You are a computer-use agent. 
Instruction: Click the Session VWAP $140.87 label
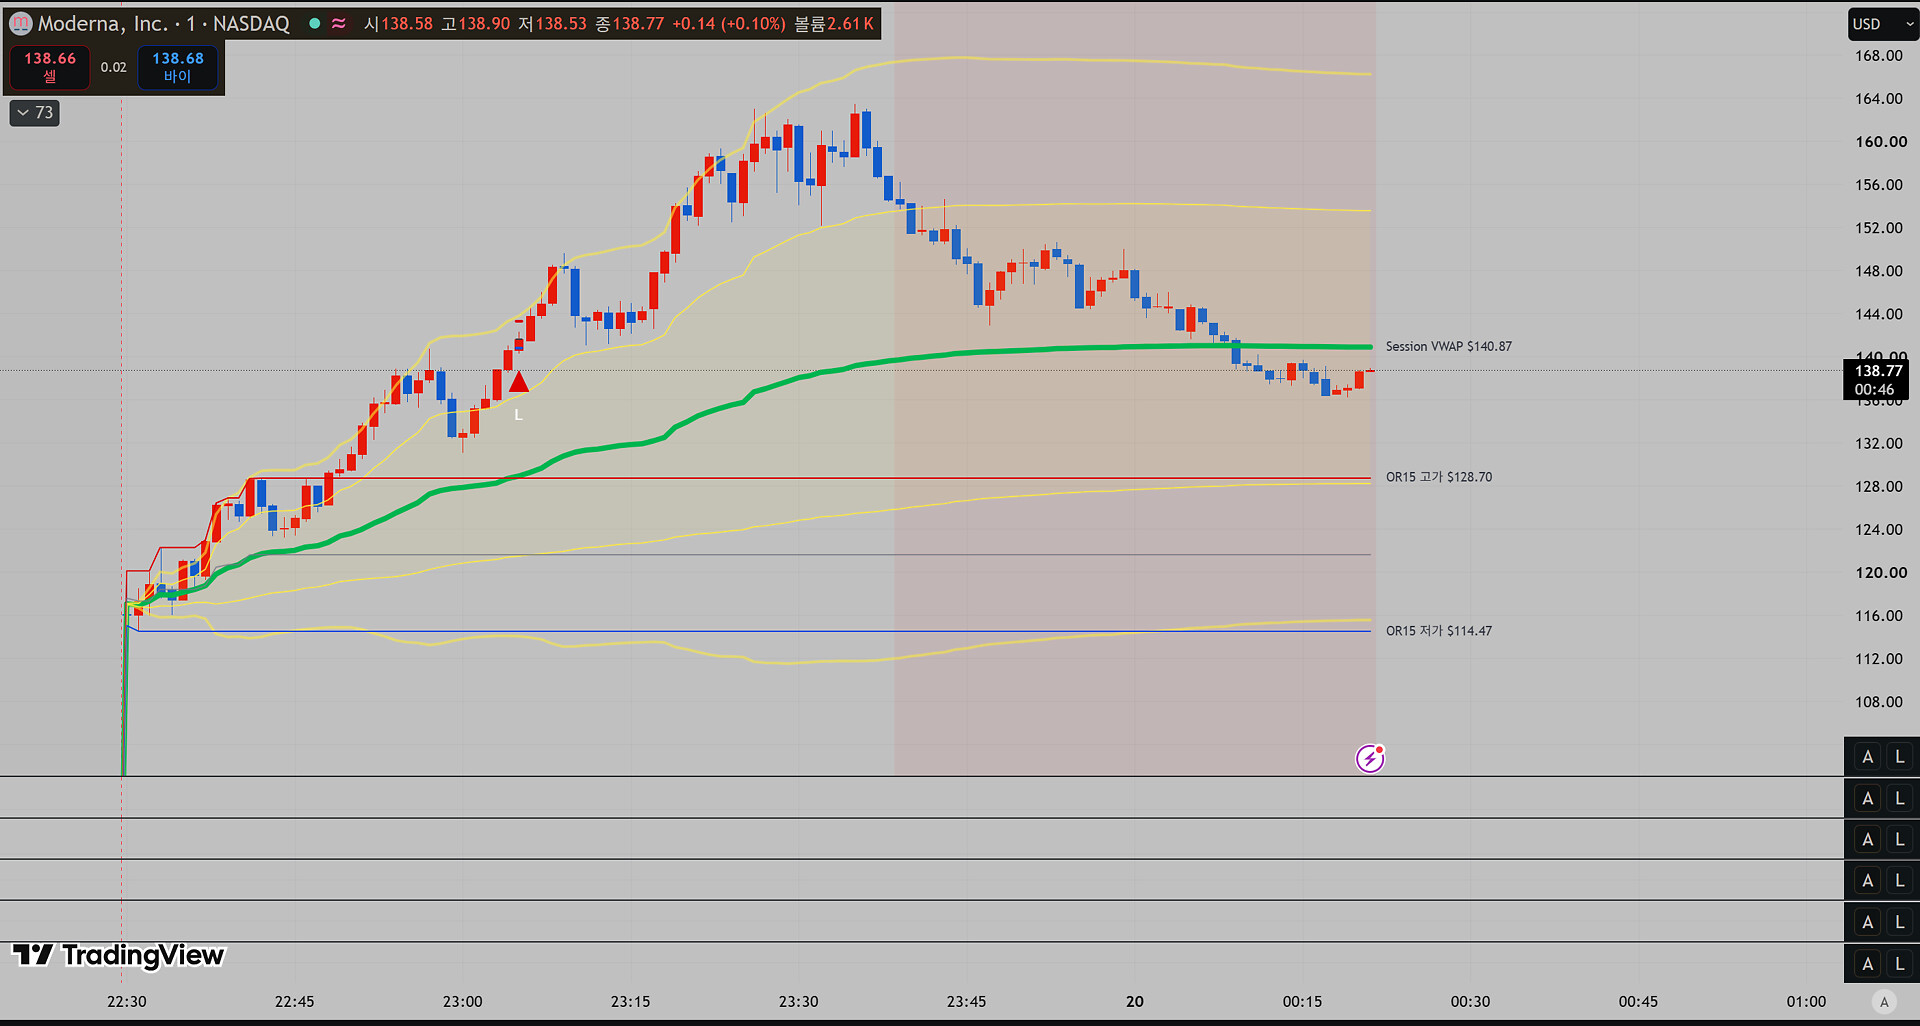pyautogui.click(x=1448, y=346)
